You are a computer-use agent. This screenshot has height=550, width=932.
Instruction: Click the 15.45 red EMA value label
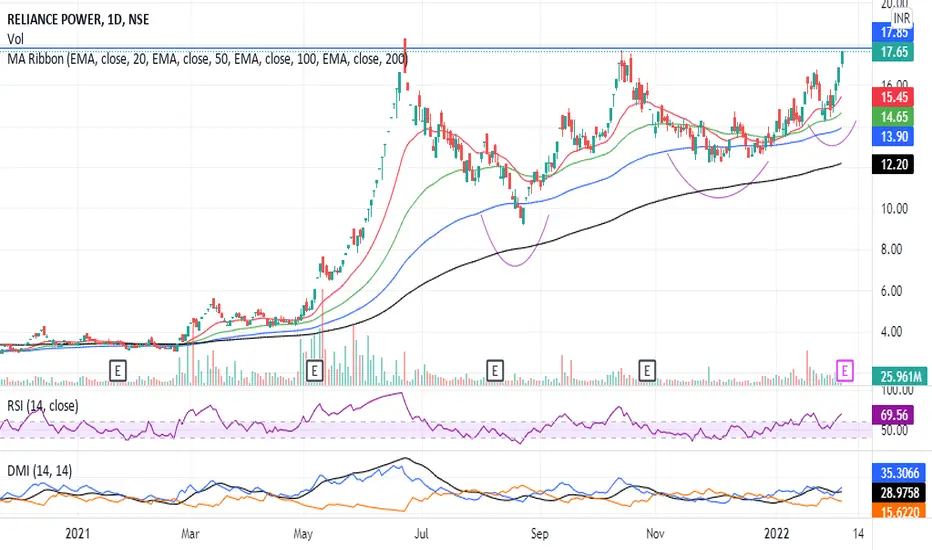click(x=893, y=97)
